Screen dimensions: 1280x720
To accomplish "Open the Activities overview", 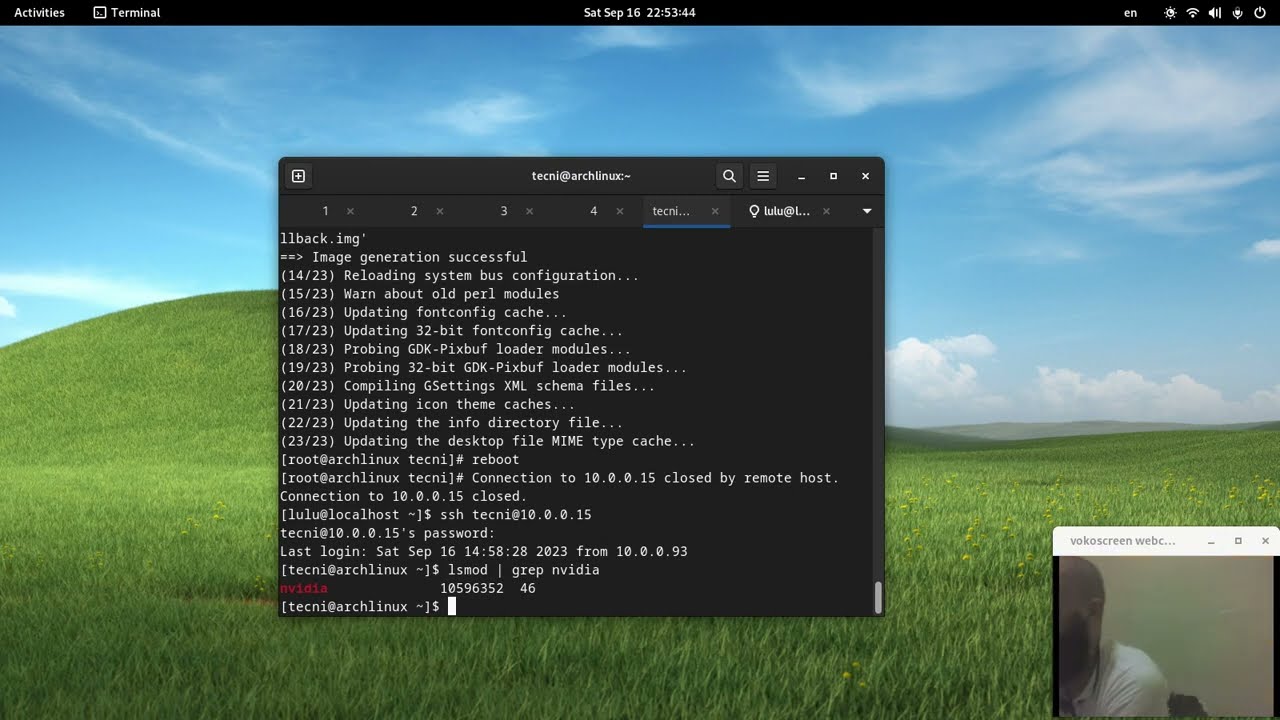I will 39,13.
